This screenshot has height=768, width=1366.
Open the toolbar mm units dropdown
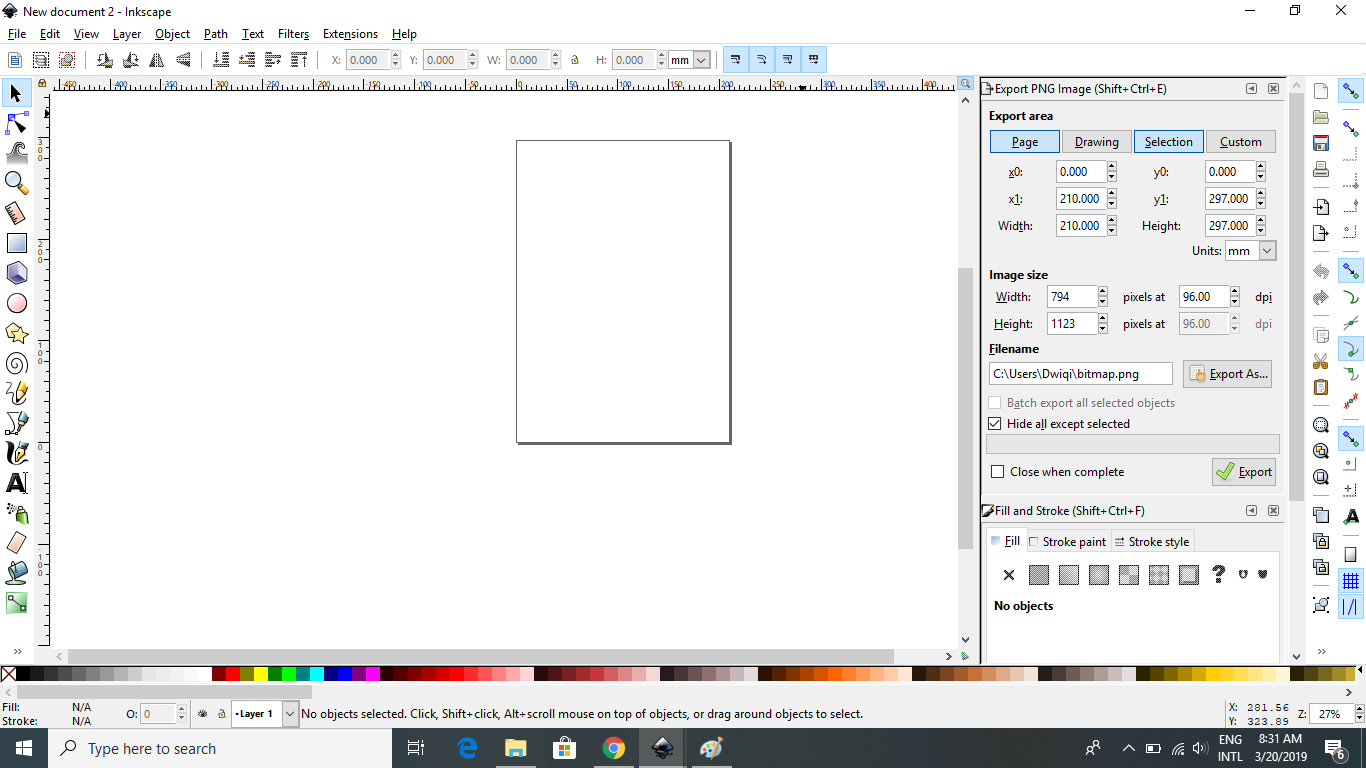(x=701, y=60)
